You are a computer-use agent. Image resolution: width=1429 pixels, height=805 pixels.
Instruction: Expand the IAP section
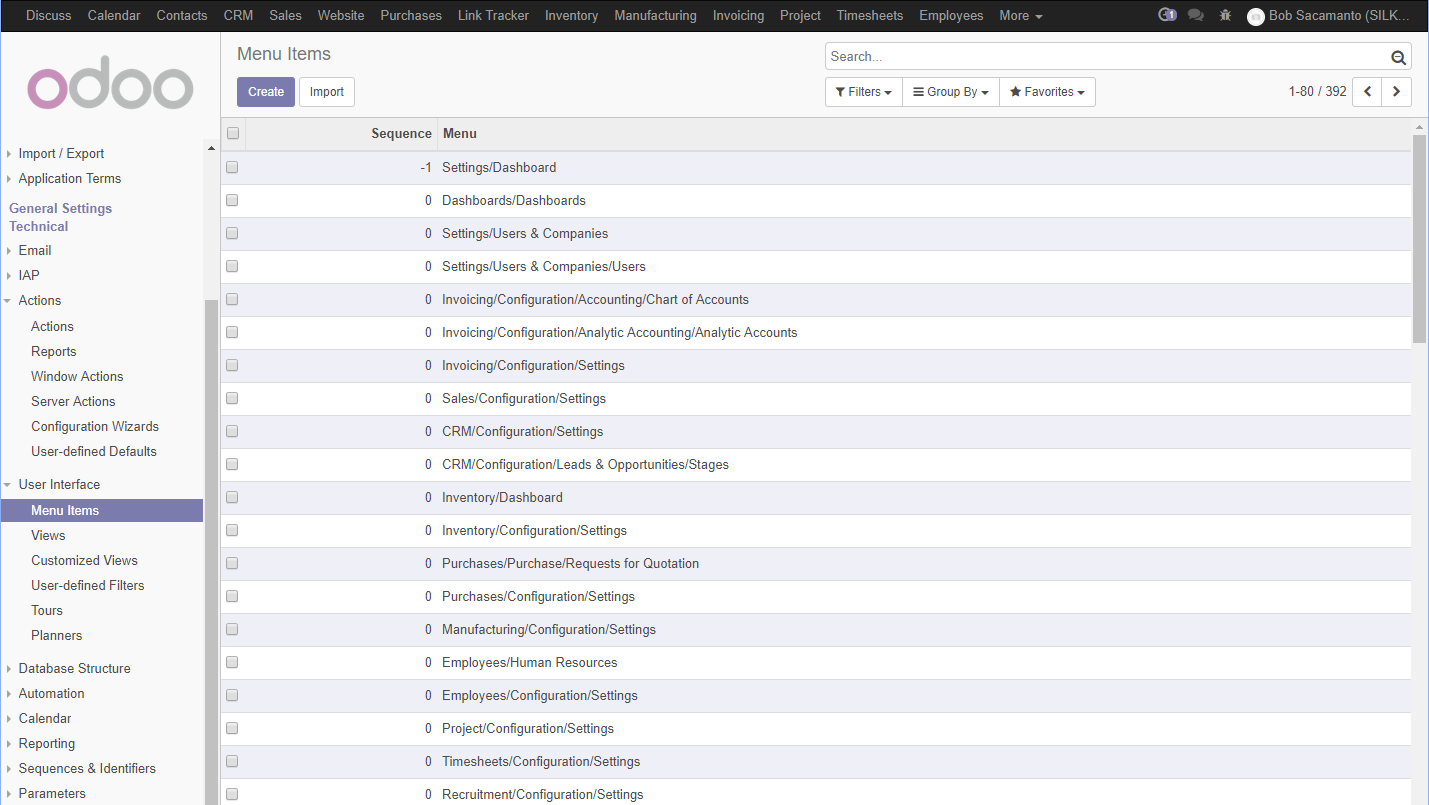click(29, 275)
